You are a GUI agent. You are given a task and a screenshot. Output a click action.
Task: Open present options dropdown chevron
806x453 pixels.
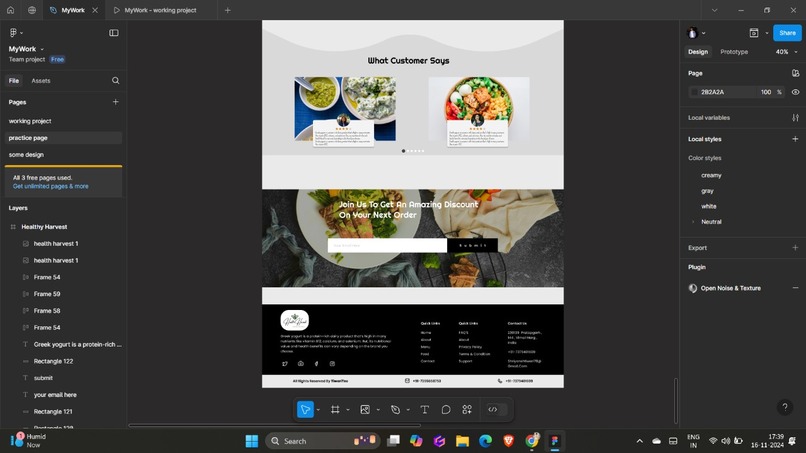[766, 33]
